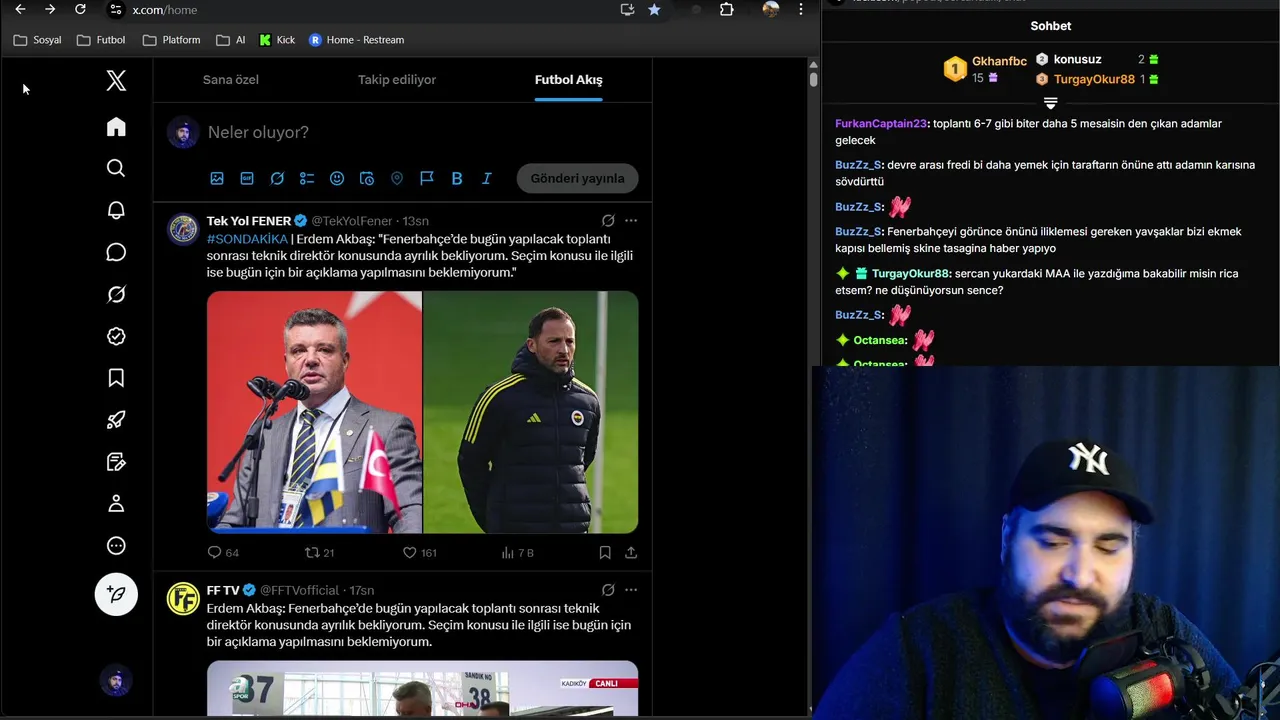Open Futbol bookmarks folder
The width and height of the screenshot is (1280, 720).
(101, 40)
